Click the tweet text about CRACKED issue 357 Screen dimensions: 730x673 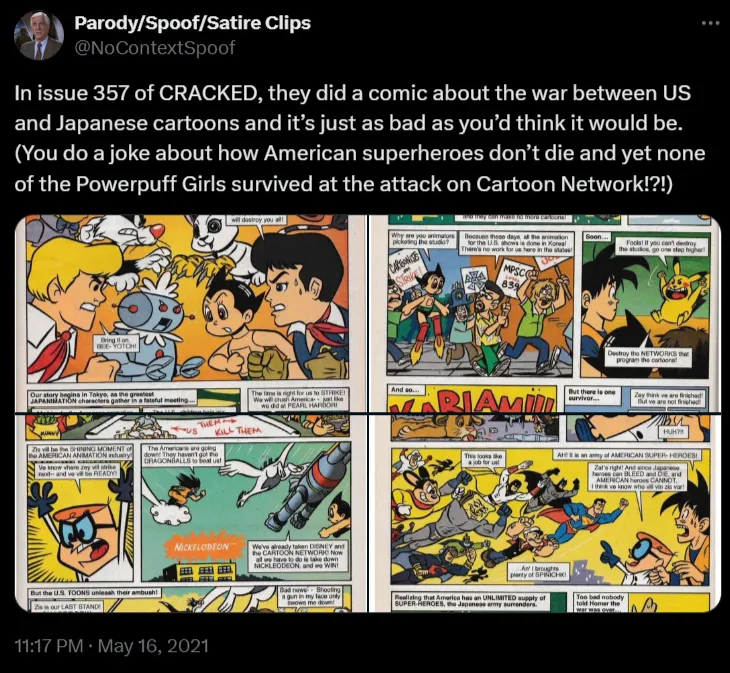click(359, 139)
